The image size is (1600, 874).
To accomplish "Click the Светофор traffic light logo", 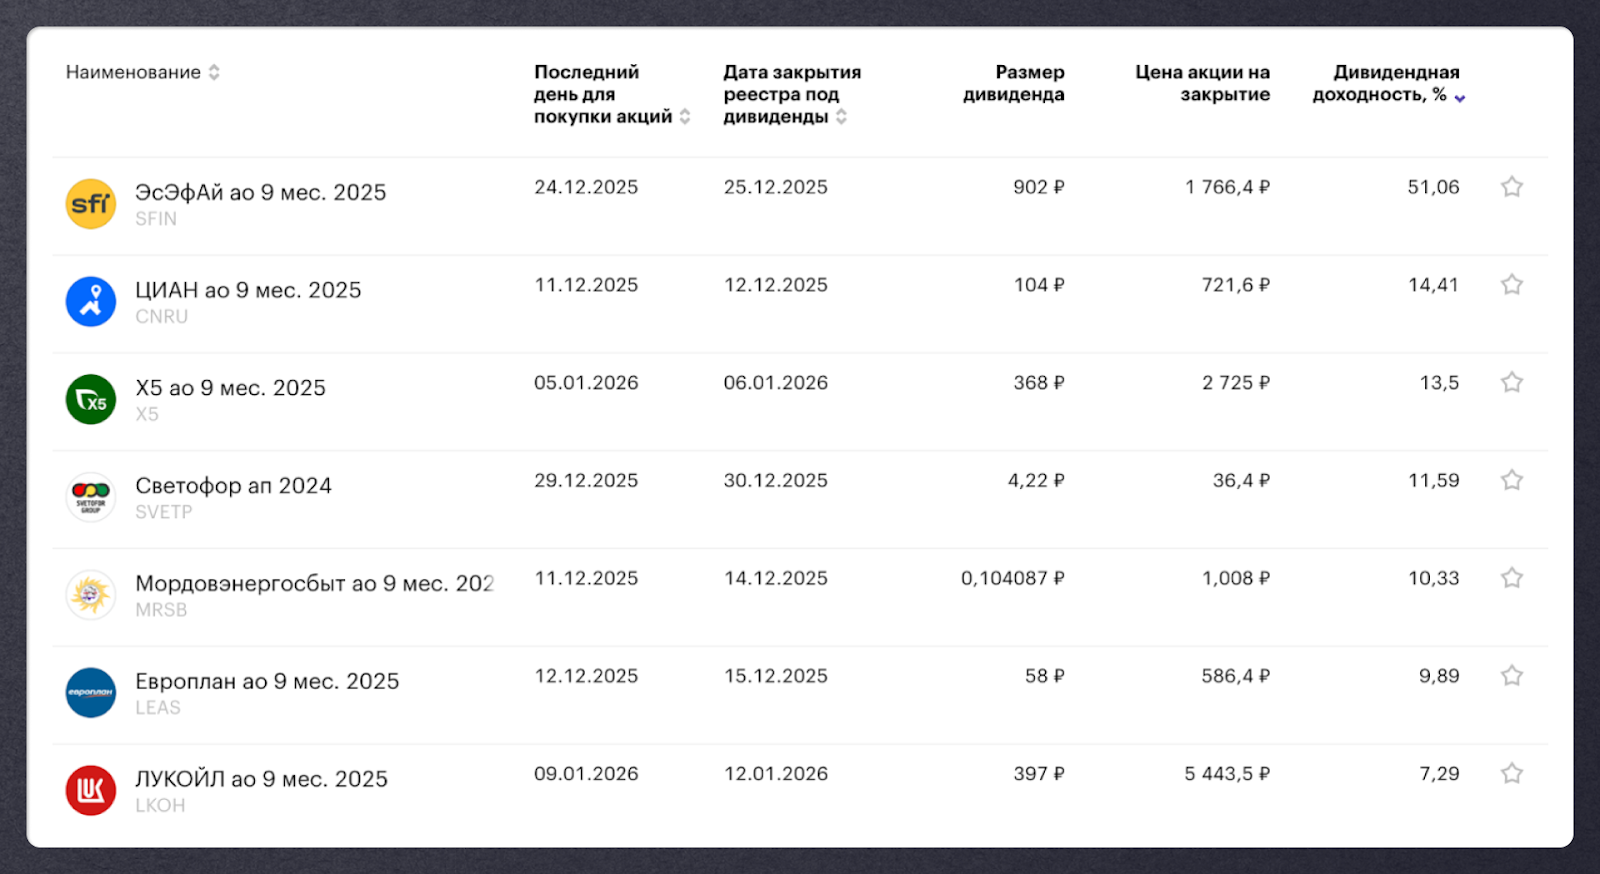I will (x=91, y=497).
